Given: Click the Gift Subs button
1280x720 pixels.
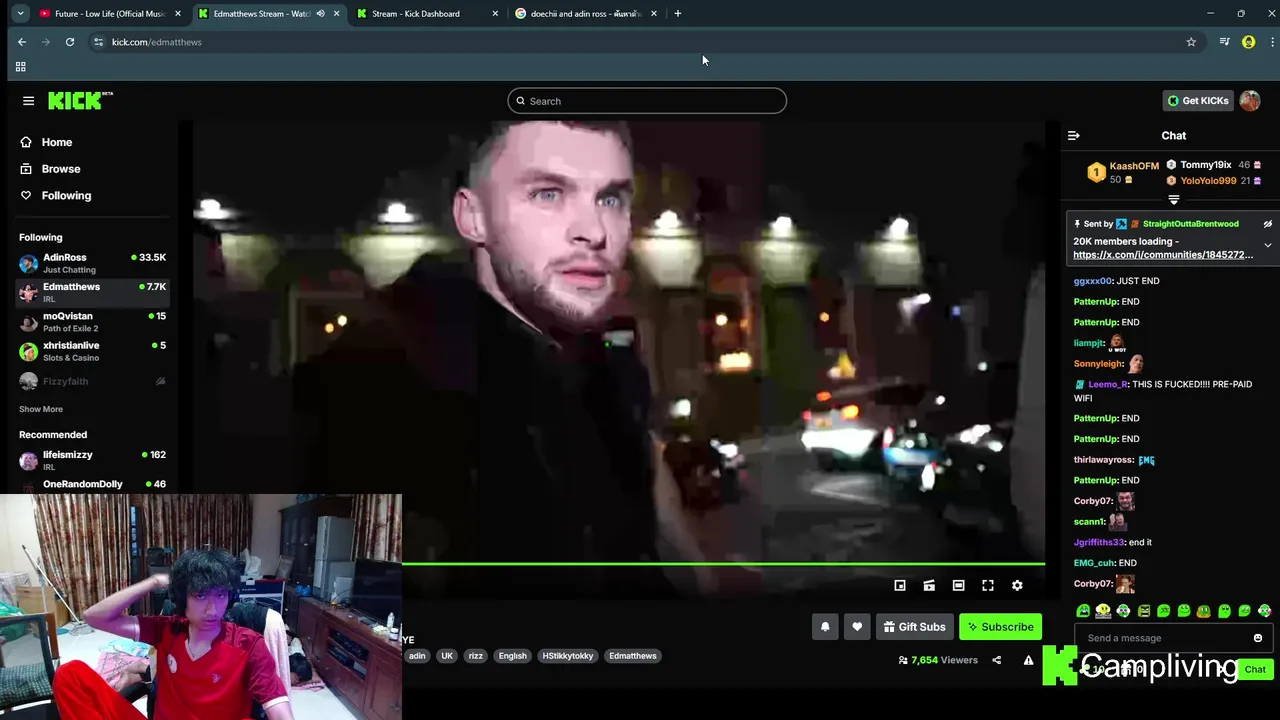Looking at the screenshot, I should click(914, 627).
